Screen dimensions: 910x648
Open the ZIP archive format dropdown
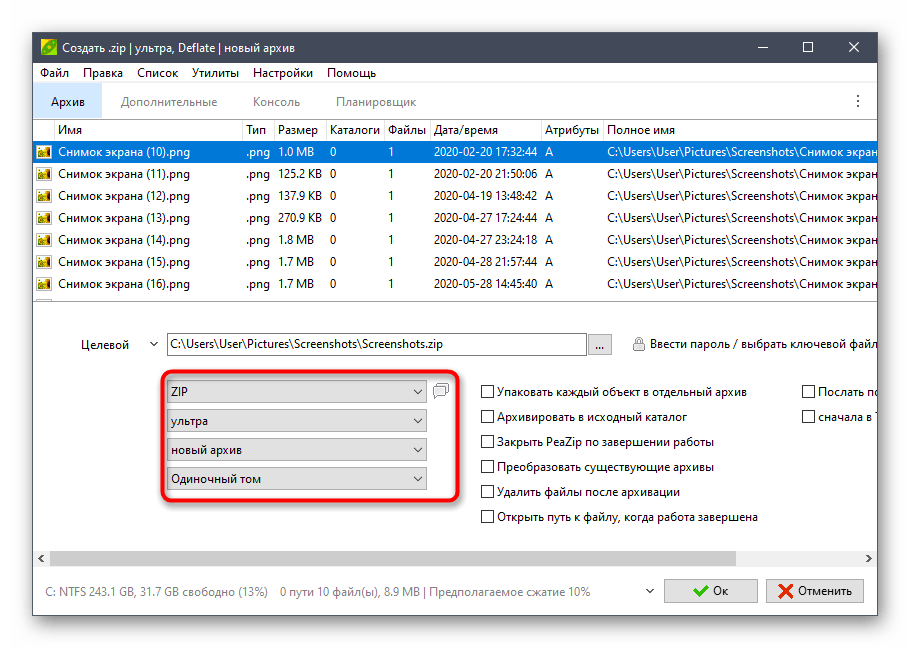[x=297, y=393]
